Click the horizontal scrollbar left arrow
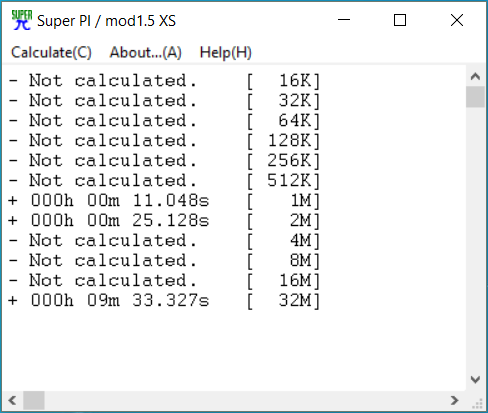488x413 pixels. [13, 400]
